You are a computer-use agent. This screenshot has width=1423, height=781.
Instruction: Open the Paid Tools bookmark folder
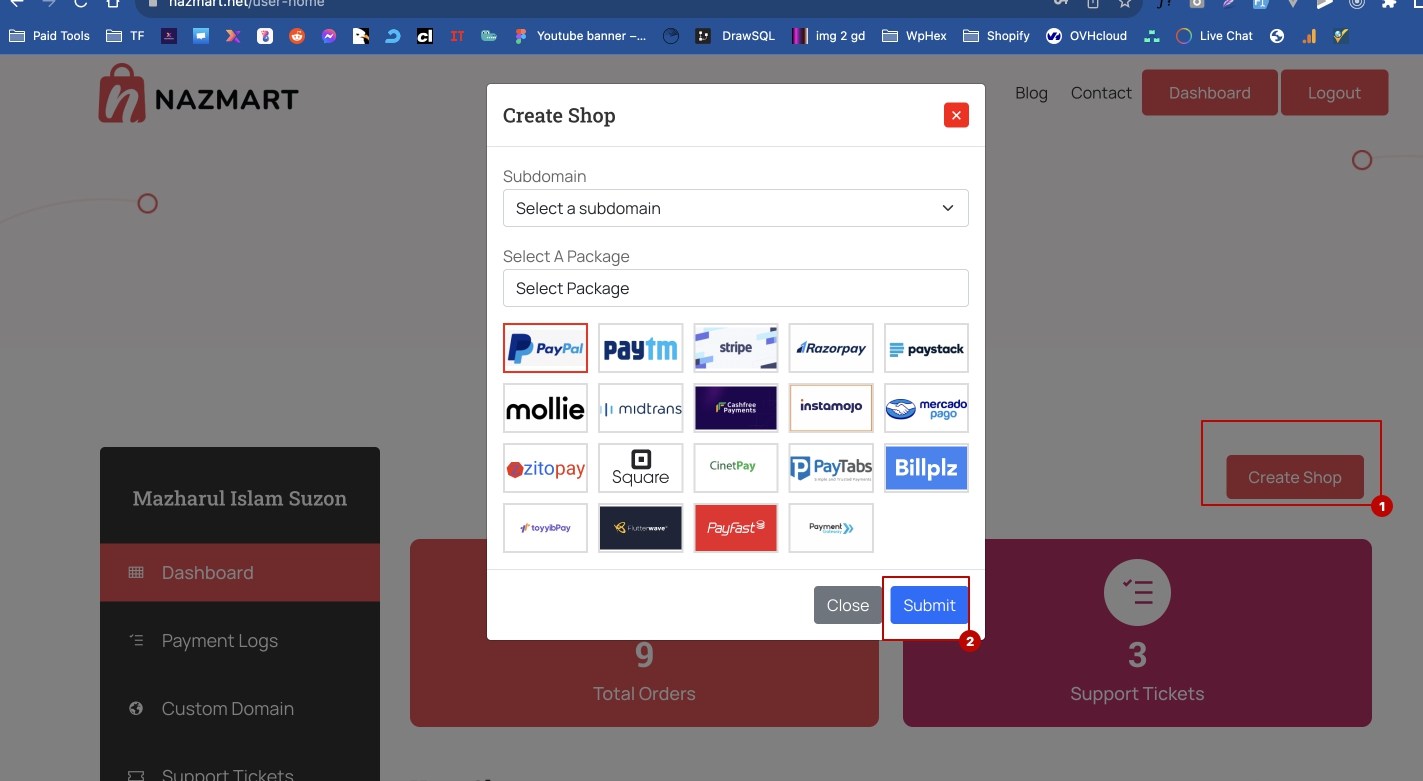coord(49,35)
